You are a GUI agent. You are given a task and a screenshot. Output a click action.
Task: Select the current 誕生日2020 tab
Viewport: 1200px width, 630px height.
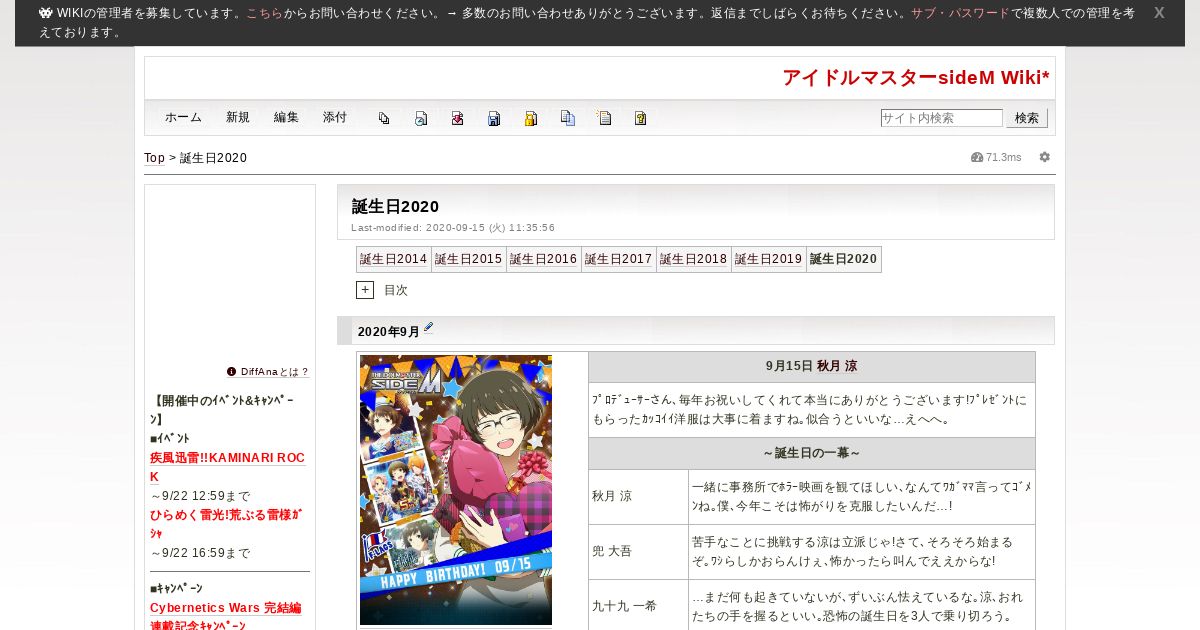pos(844,259)
